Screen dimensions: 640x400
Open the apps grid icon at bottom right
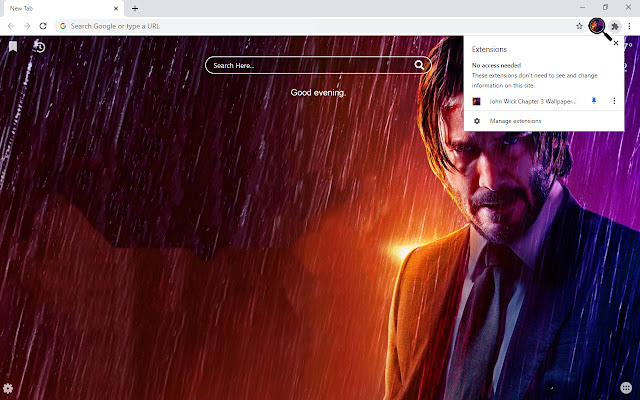(x=626, y=388)
